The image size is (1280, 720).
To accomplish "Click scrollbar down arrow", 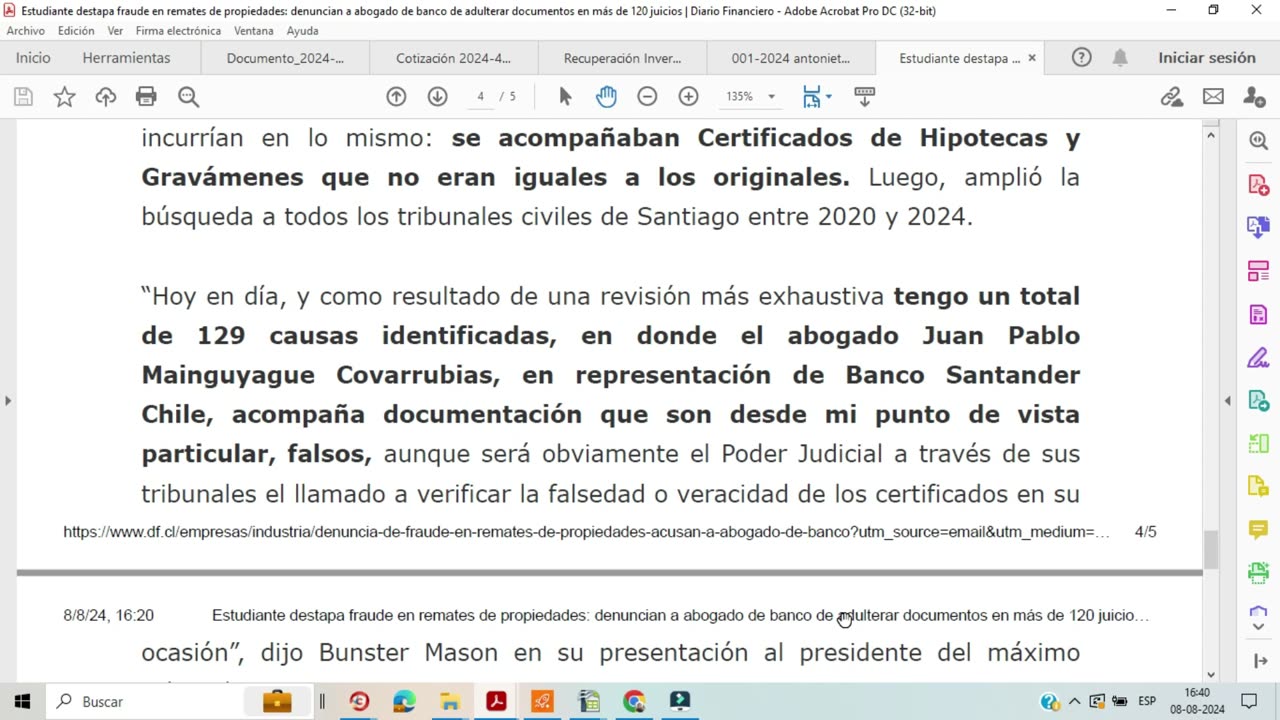I will tap(1211, 675).
